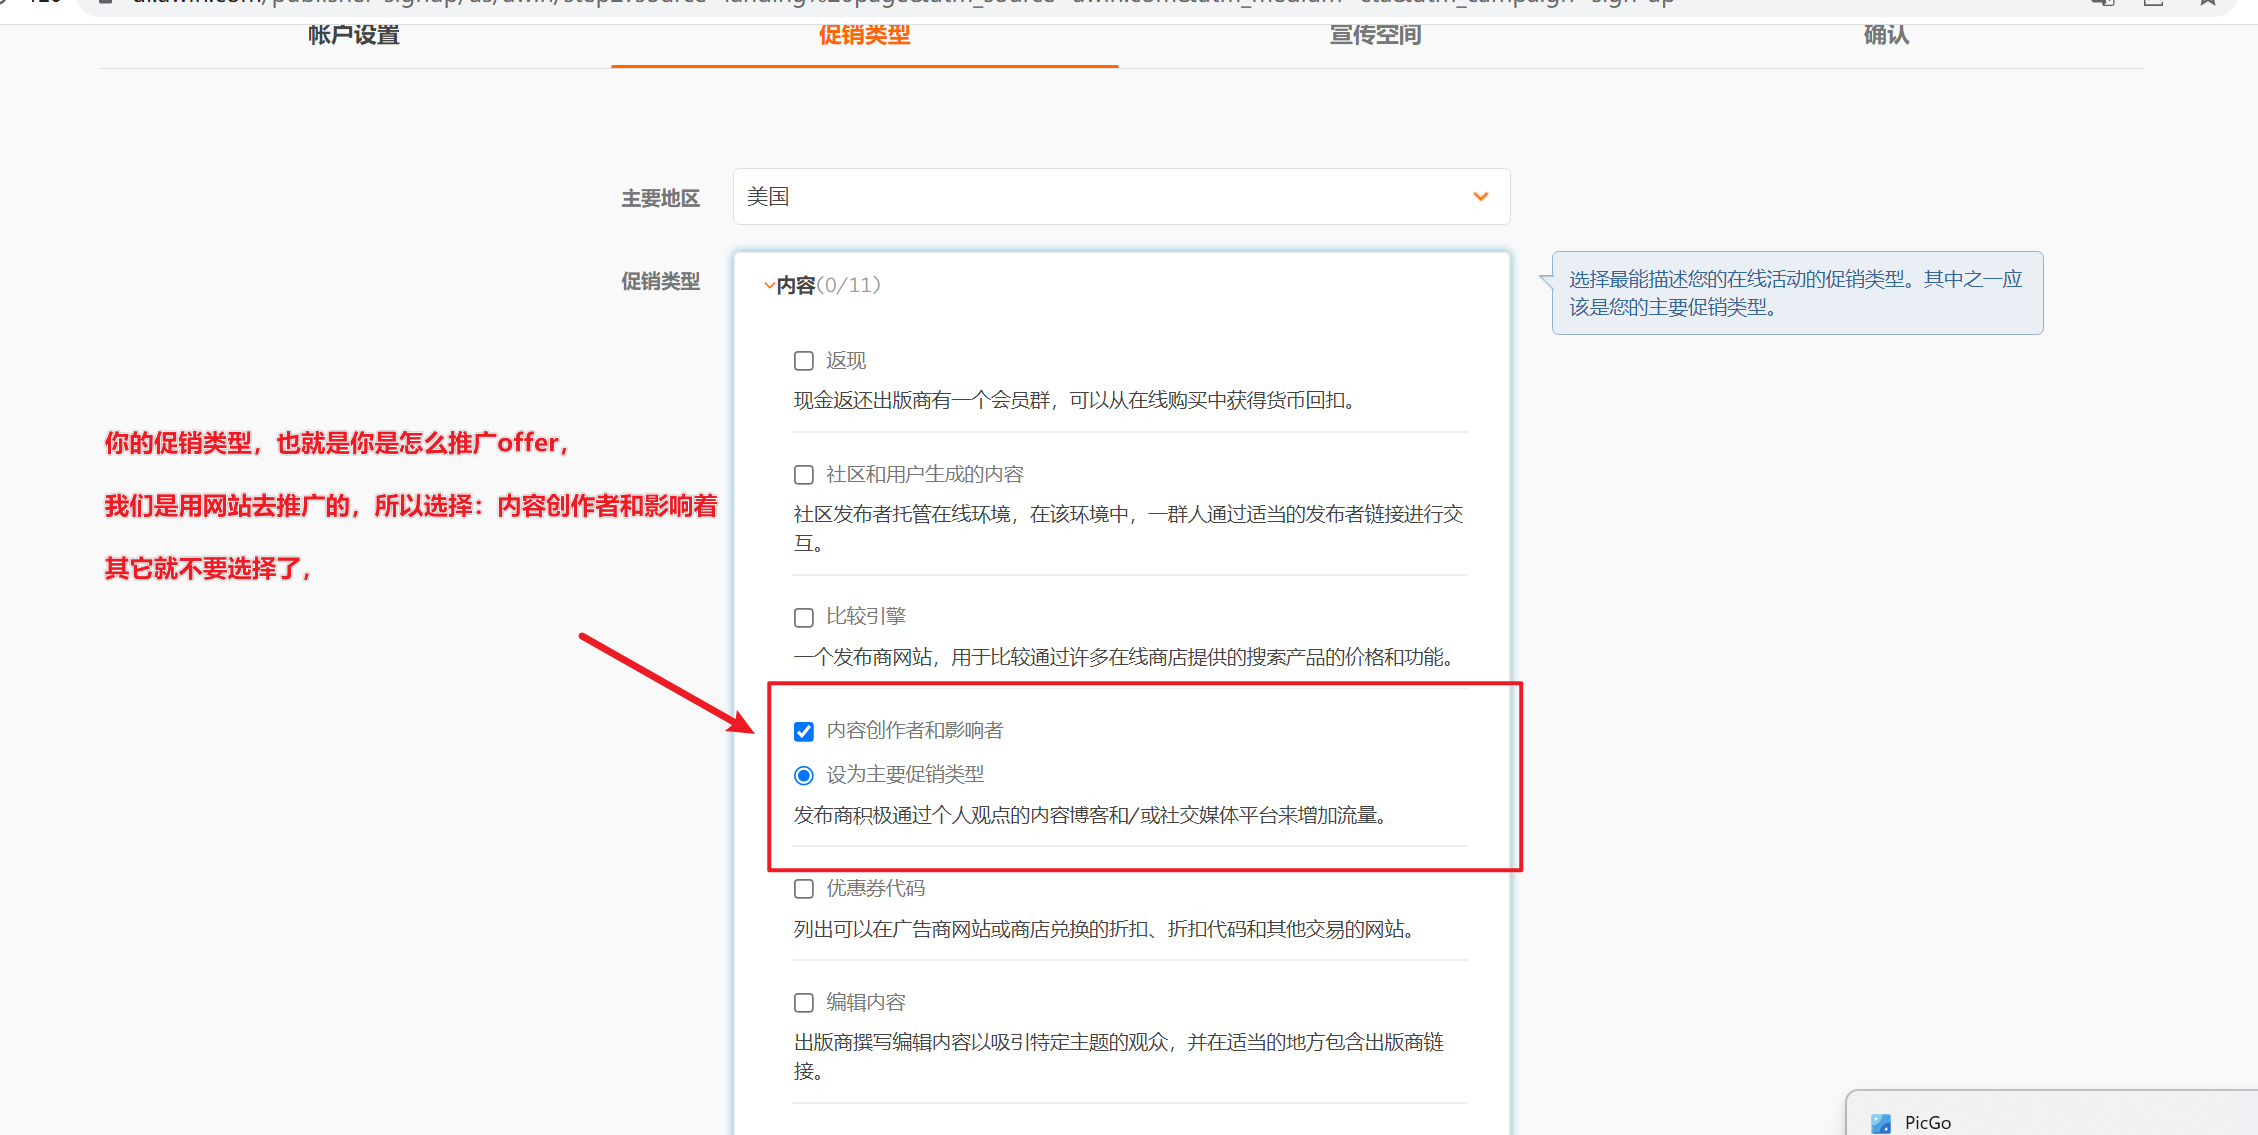Check the 返现 cashback checkbox
2258x1135 pixels.
[804, 361]
